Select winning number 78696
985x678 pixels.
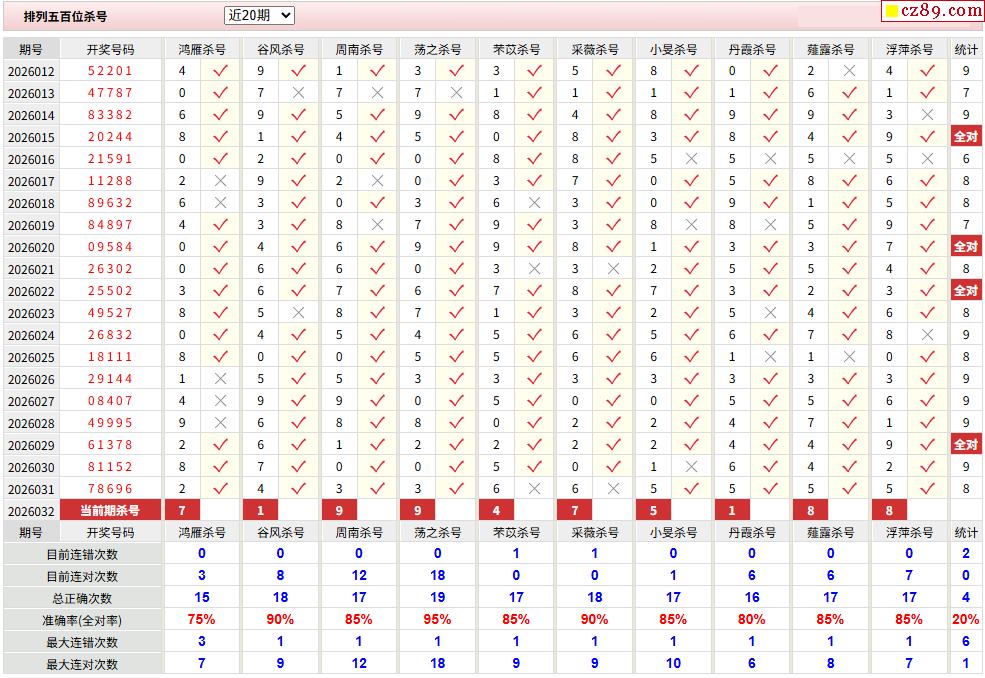point(111,489)
